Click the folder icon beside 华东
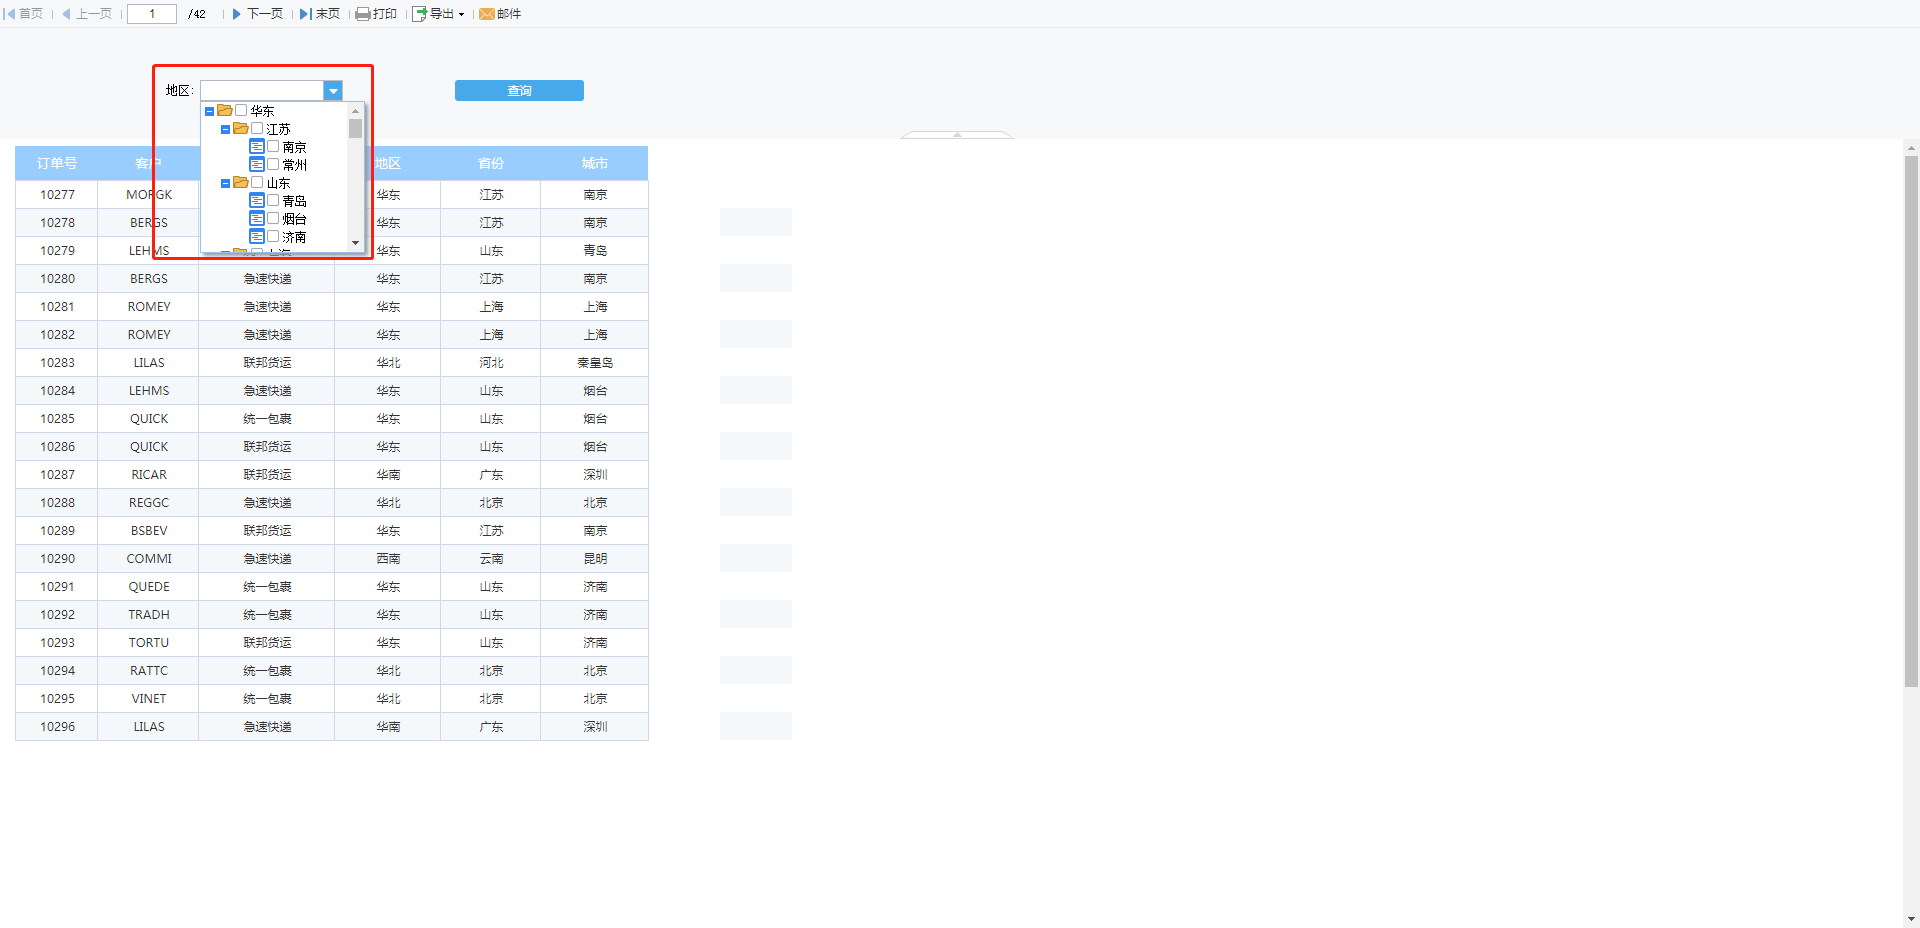 coord(225,111)
